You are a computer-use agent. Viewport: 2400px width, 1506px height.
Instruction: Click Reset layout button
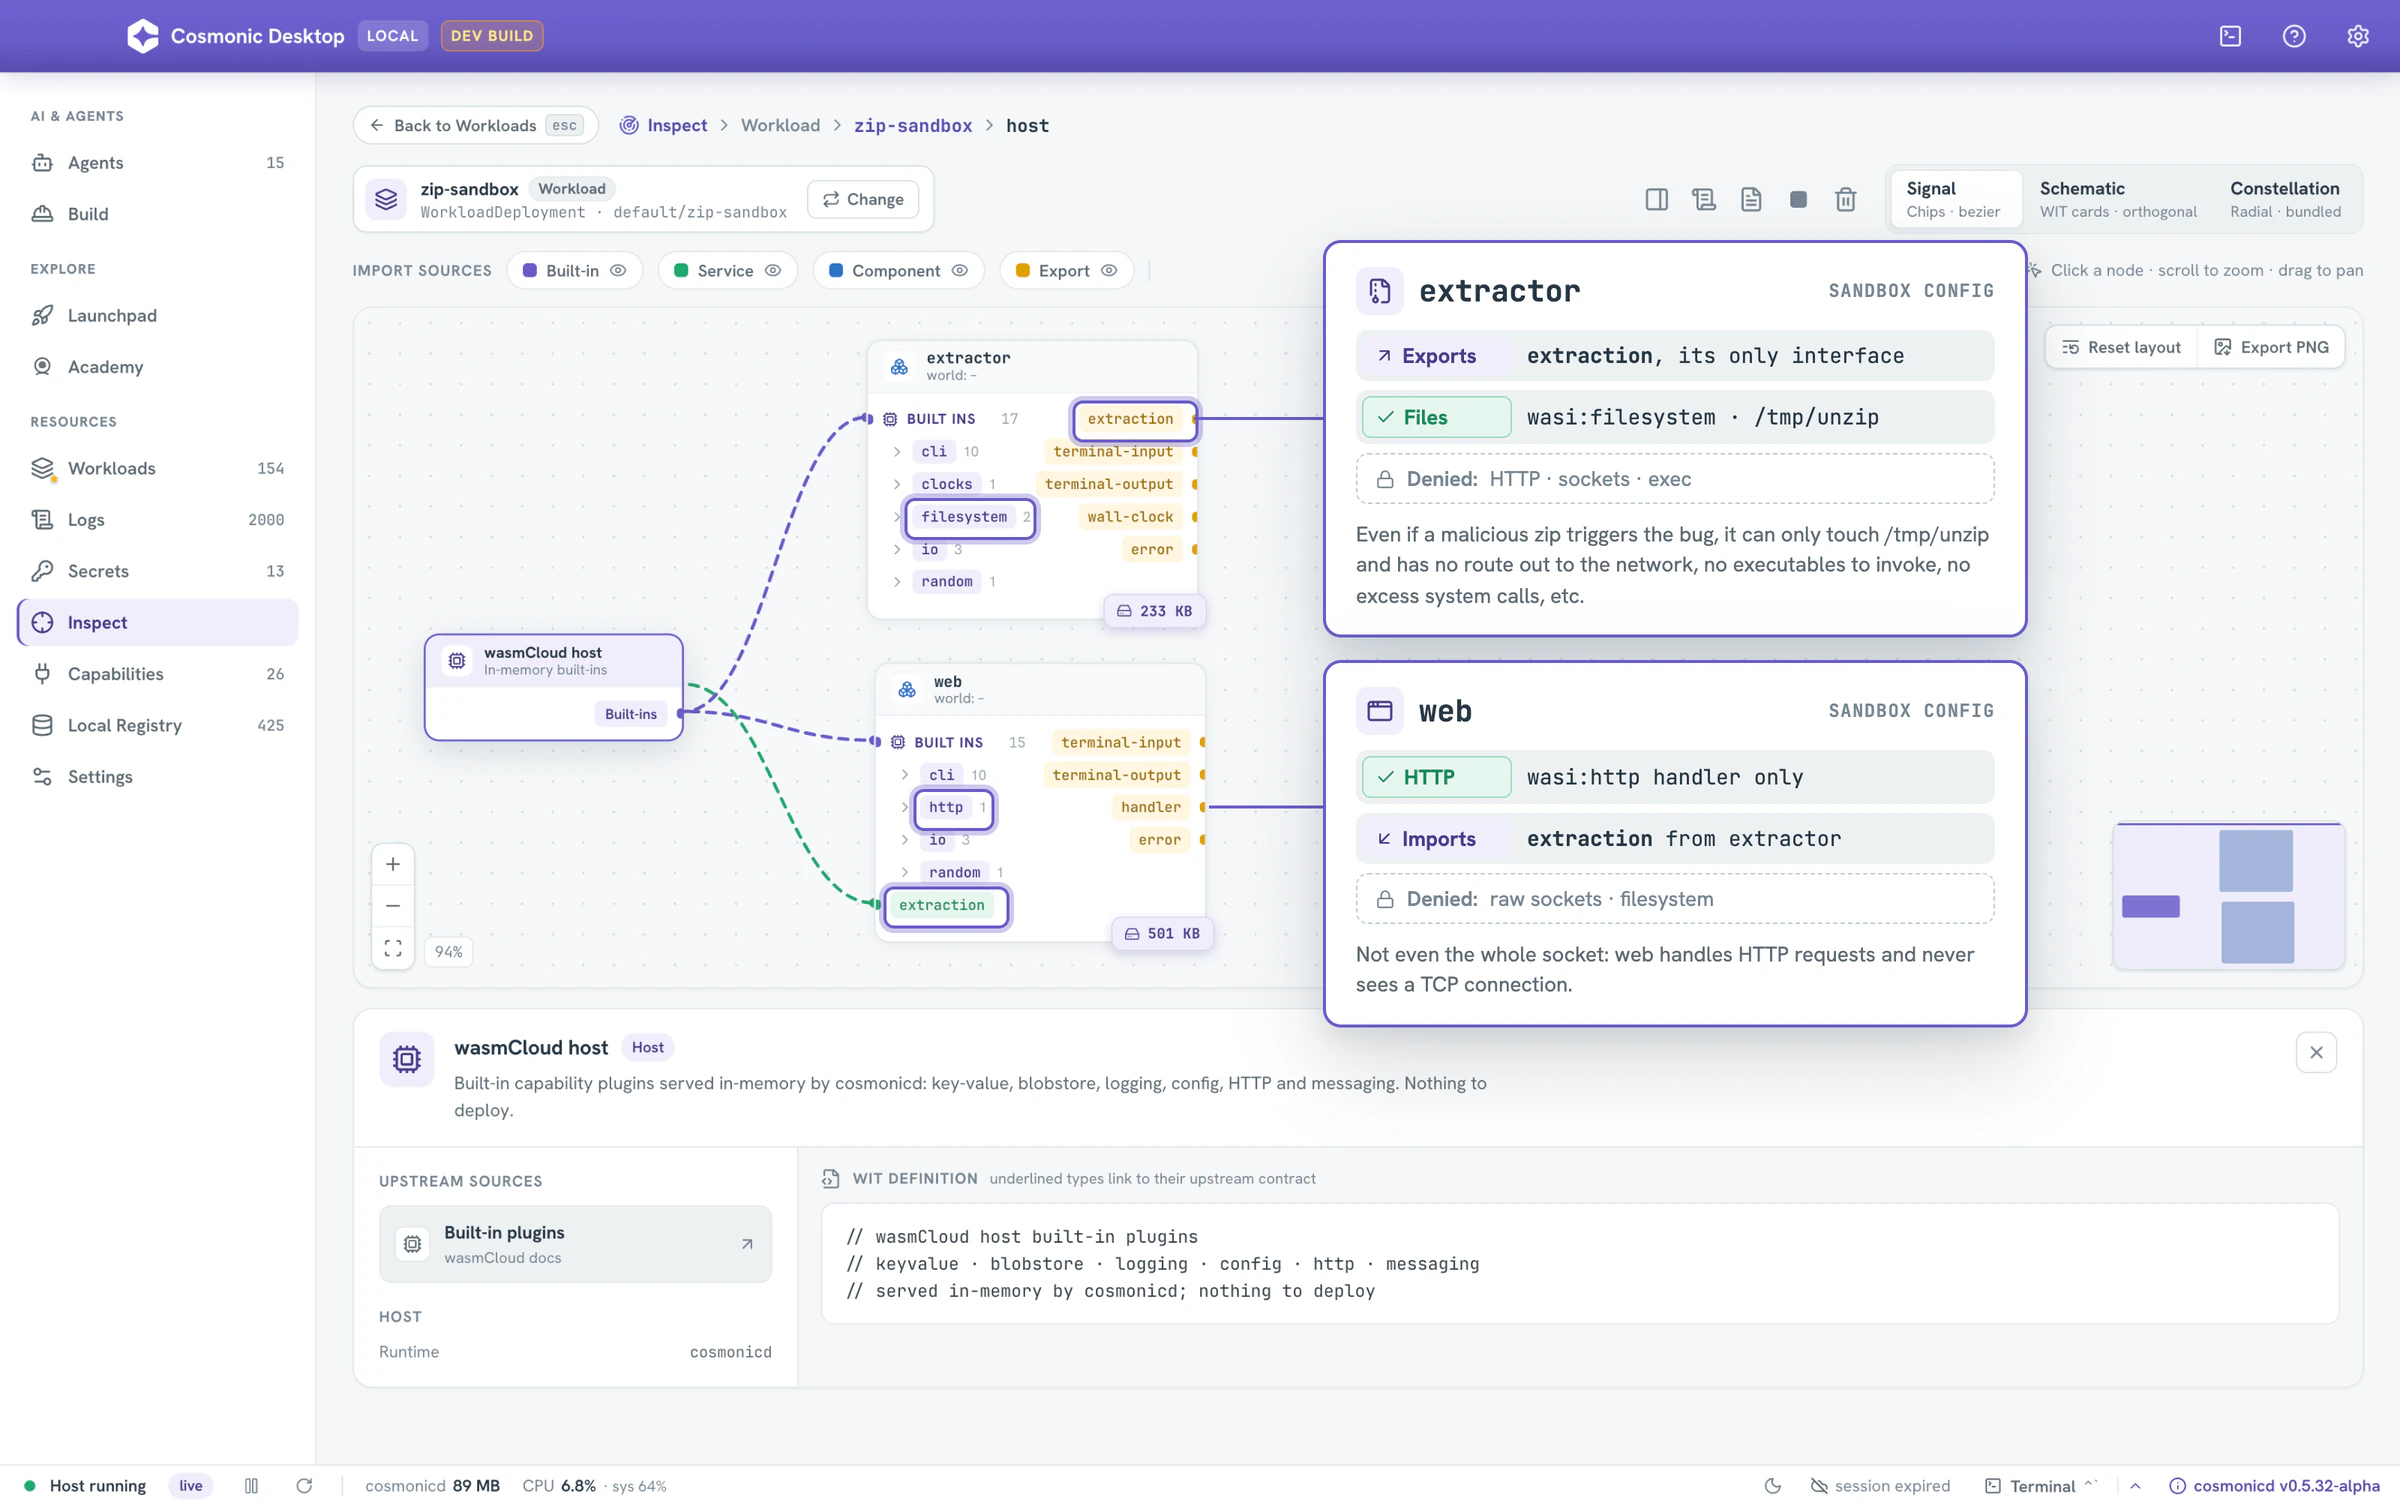tap(2121, 347)
